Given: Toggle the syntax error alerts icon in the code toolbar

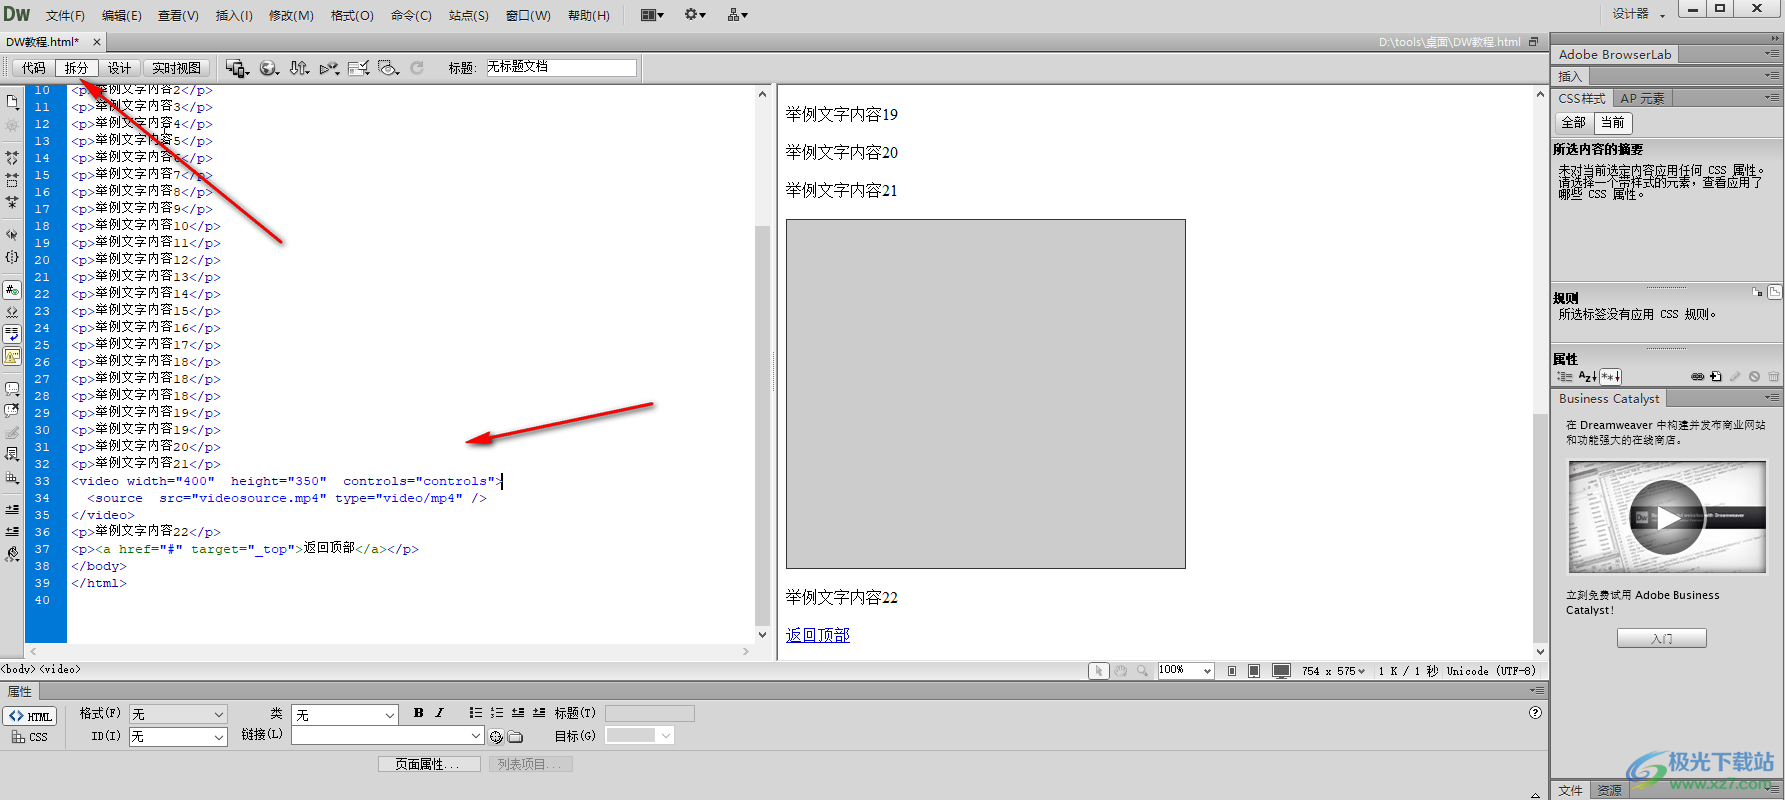Looking at the screenshot, I should (12, 356).
